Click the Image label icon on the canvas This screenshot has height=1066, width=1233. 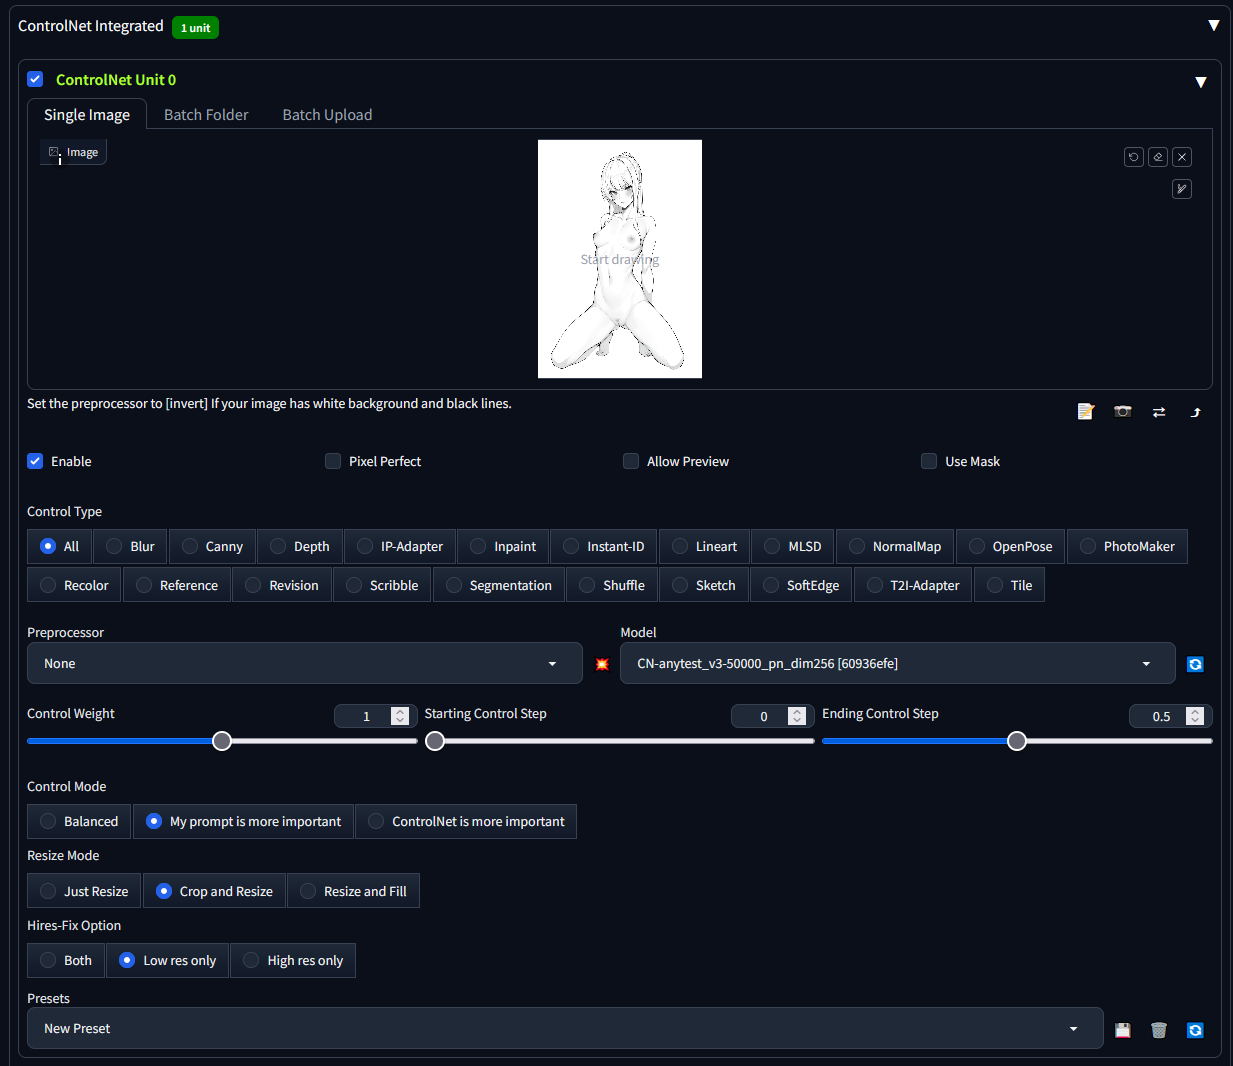coord(73,152)
